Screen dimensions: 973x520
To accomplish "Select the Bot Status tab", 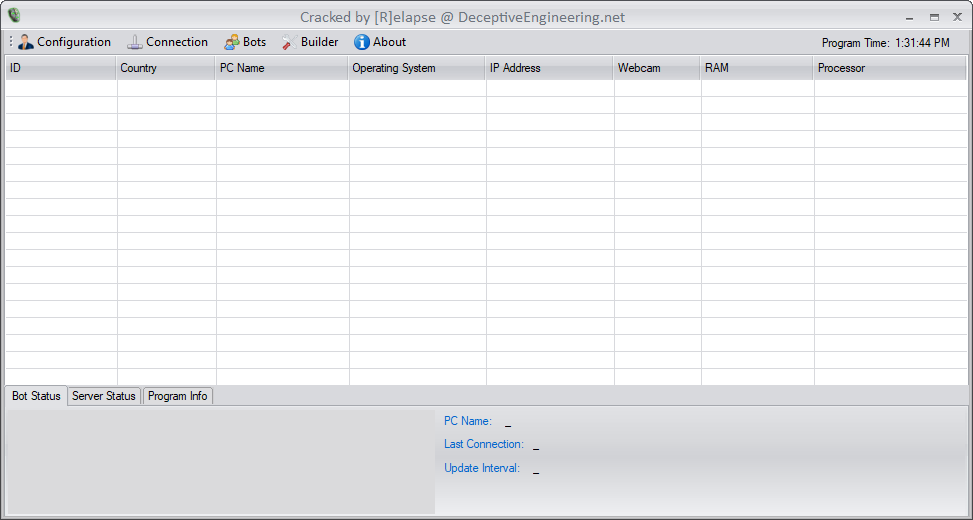I will (x=36, y=396).
